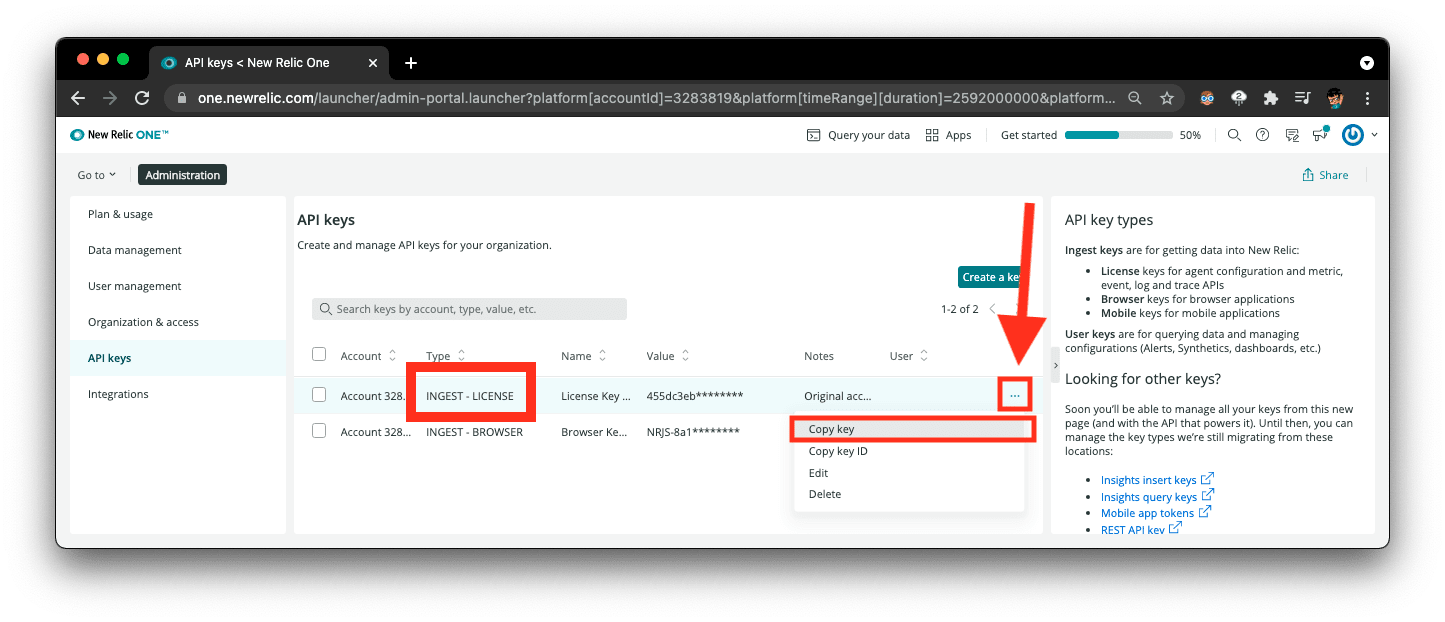Click the browser forward arrow

click(110, 98)
